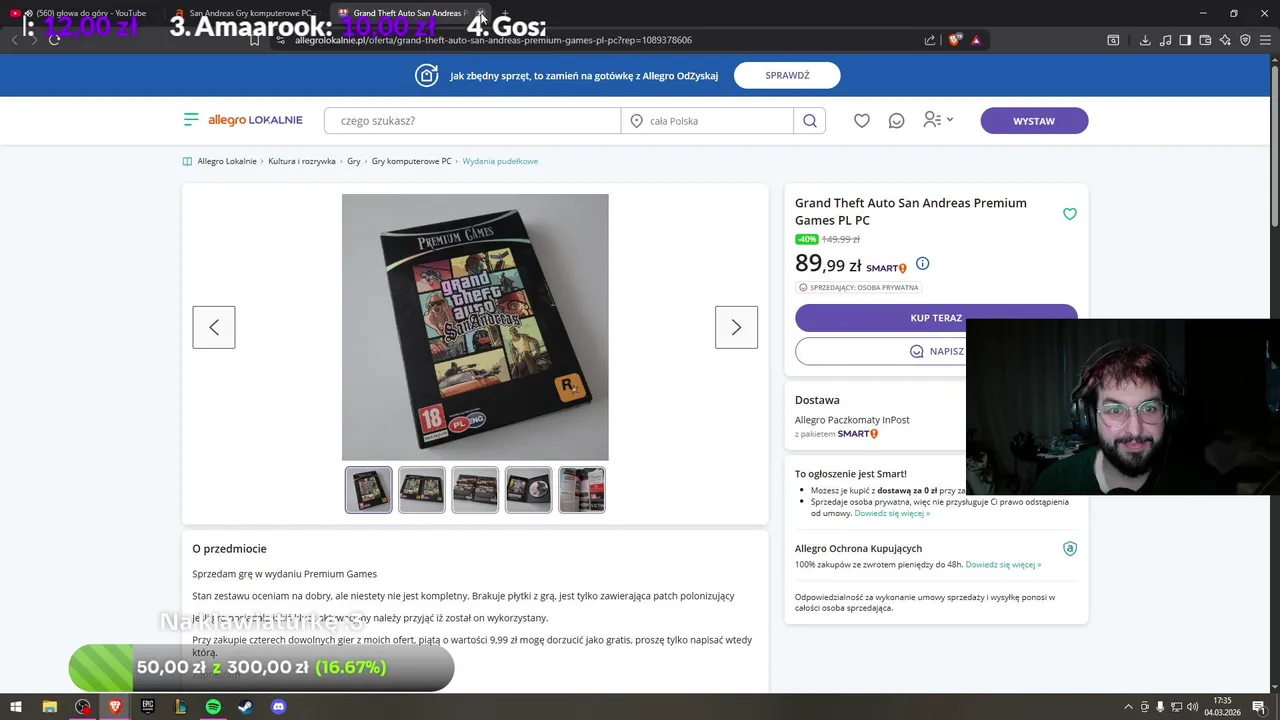This screenshot has width=1280, height=720.
Task: Open Brave VPN shield icon
Action: pos(1245,40)
